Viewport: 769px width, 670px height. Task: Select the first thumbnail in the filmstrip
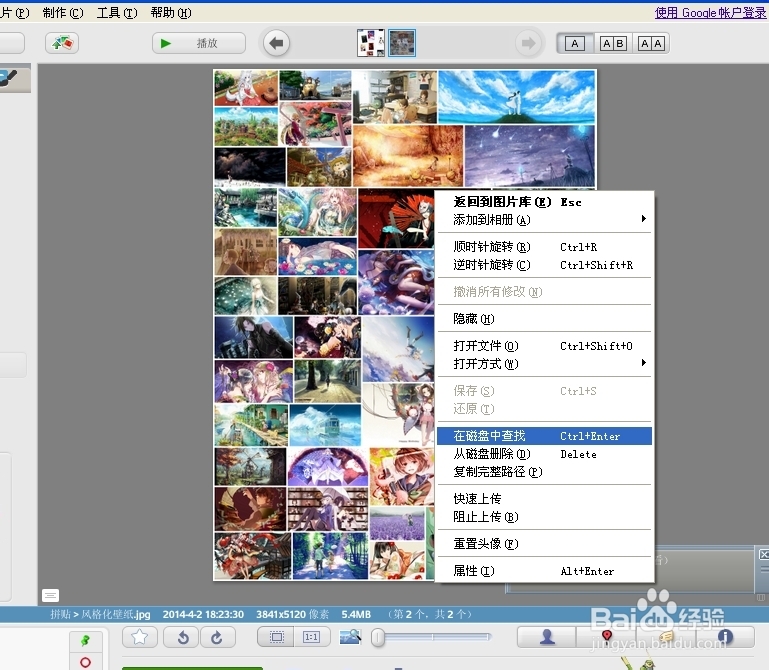click(371, 43)
